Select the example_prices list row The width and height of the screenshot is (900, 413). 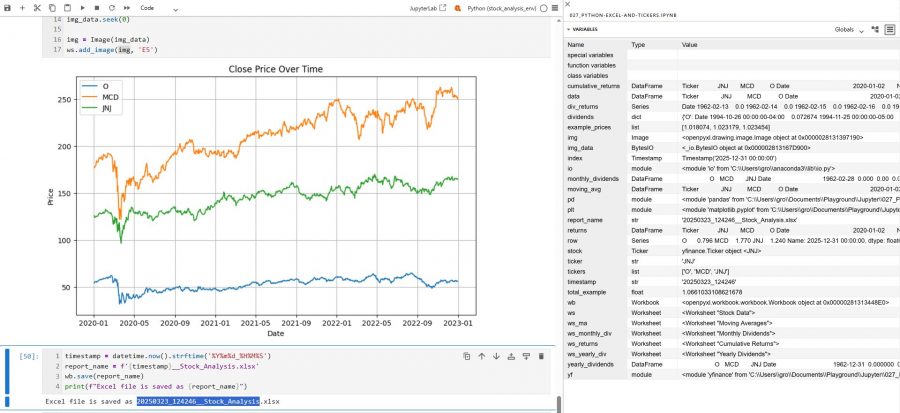[732, 127]
